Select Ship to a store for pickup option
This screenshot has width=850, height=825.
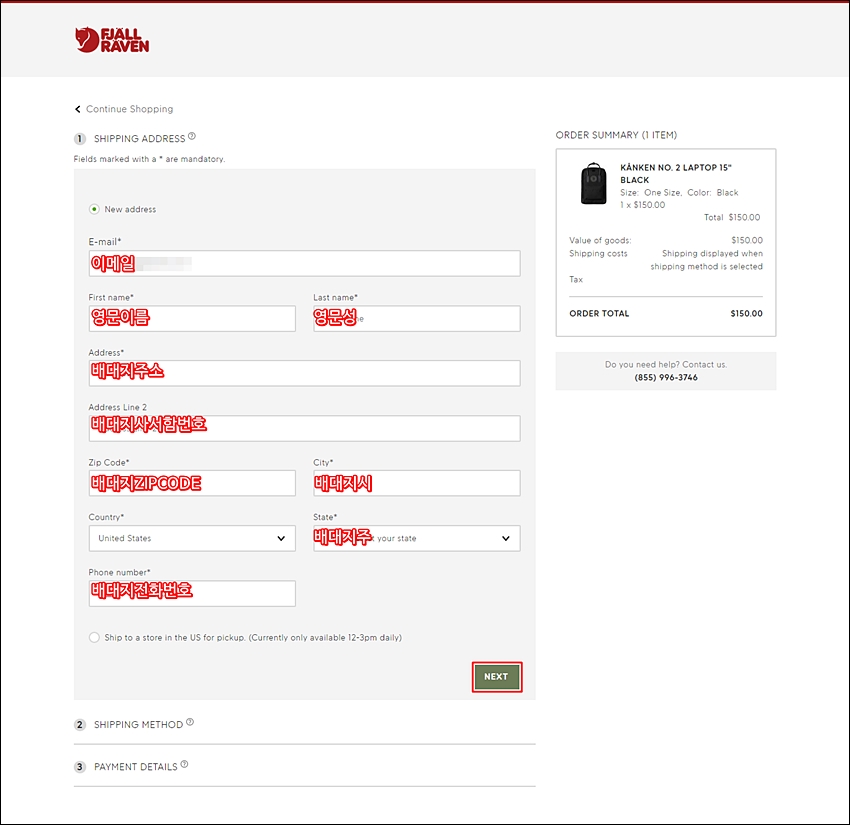click(94, 637)
